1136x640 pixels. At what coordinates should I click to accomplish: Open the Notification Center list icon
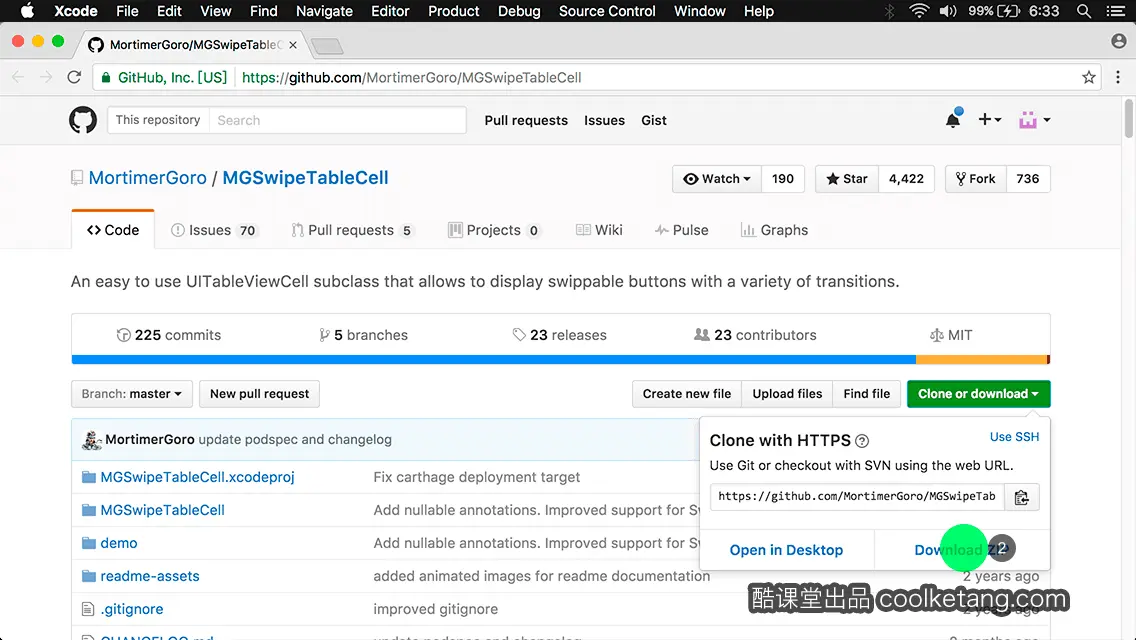pyautogui.click(x=1116, y=11)
